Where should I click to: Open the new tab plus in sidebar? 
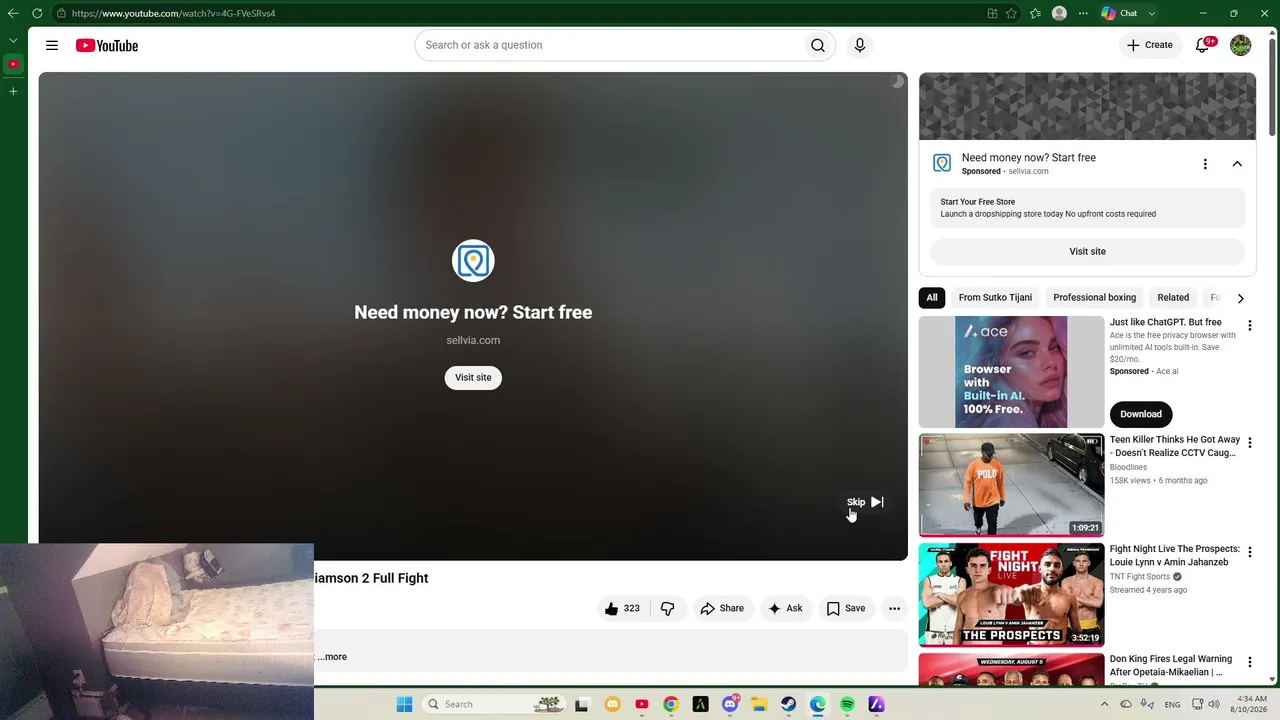click(13, 91)
